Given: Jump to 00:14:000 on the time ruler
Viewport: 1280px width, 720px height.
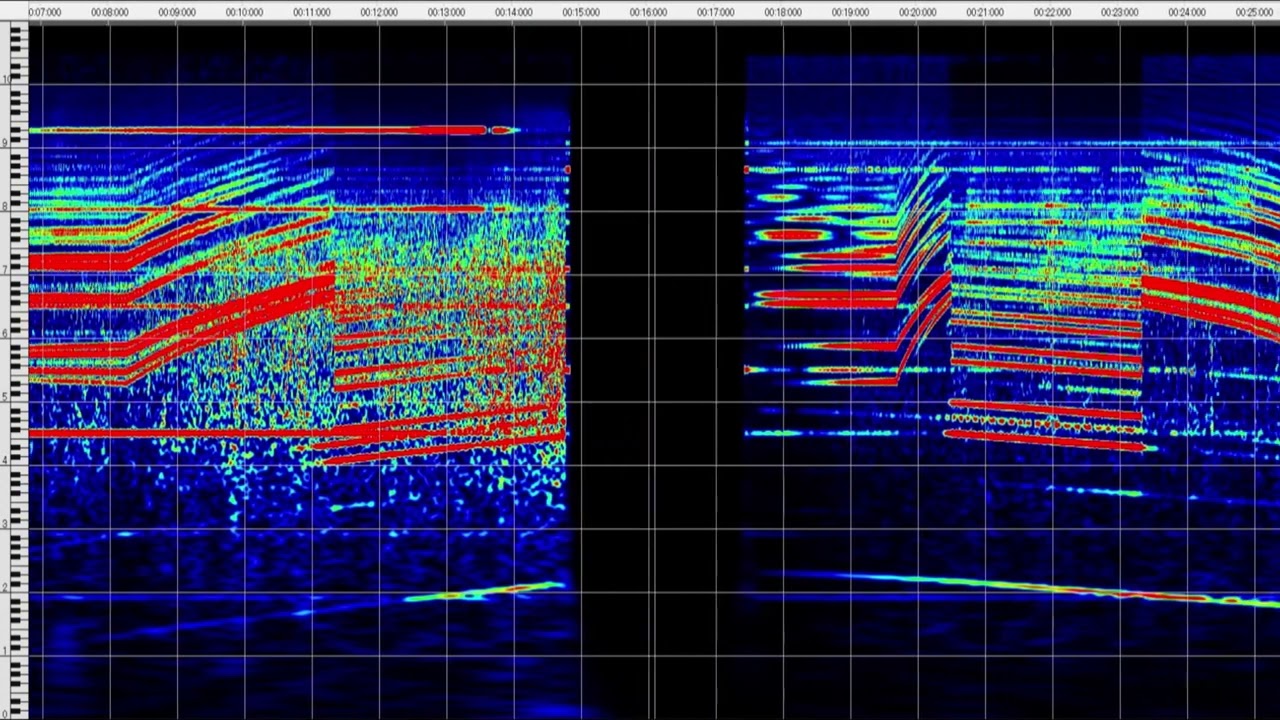Looking at the screenshot, I should coord(514,12).
